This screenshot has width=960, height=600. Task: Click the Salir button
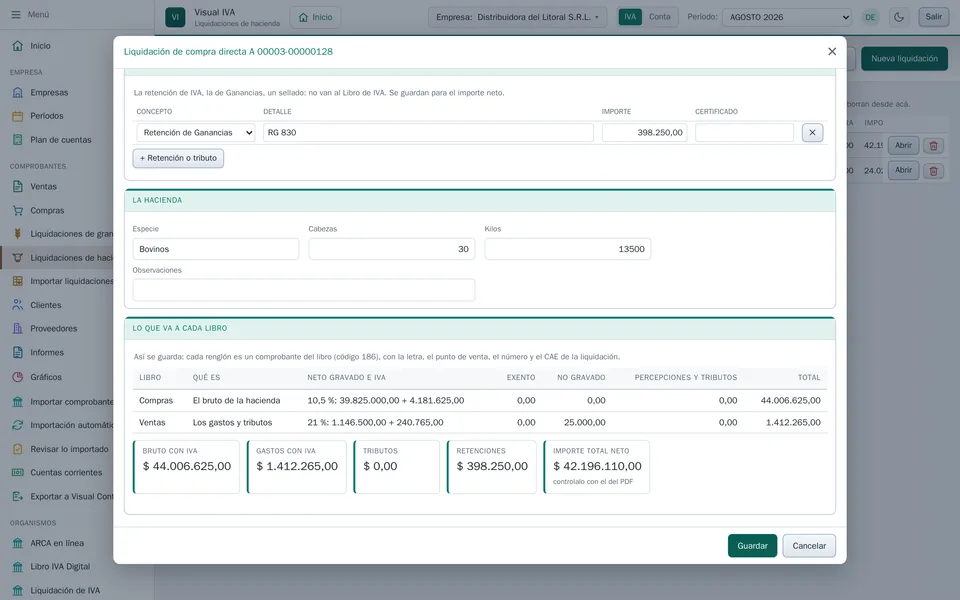click(x=934, y=17)
